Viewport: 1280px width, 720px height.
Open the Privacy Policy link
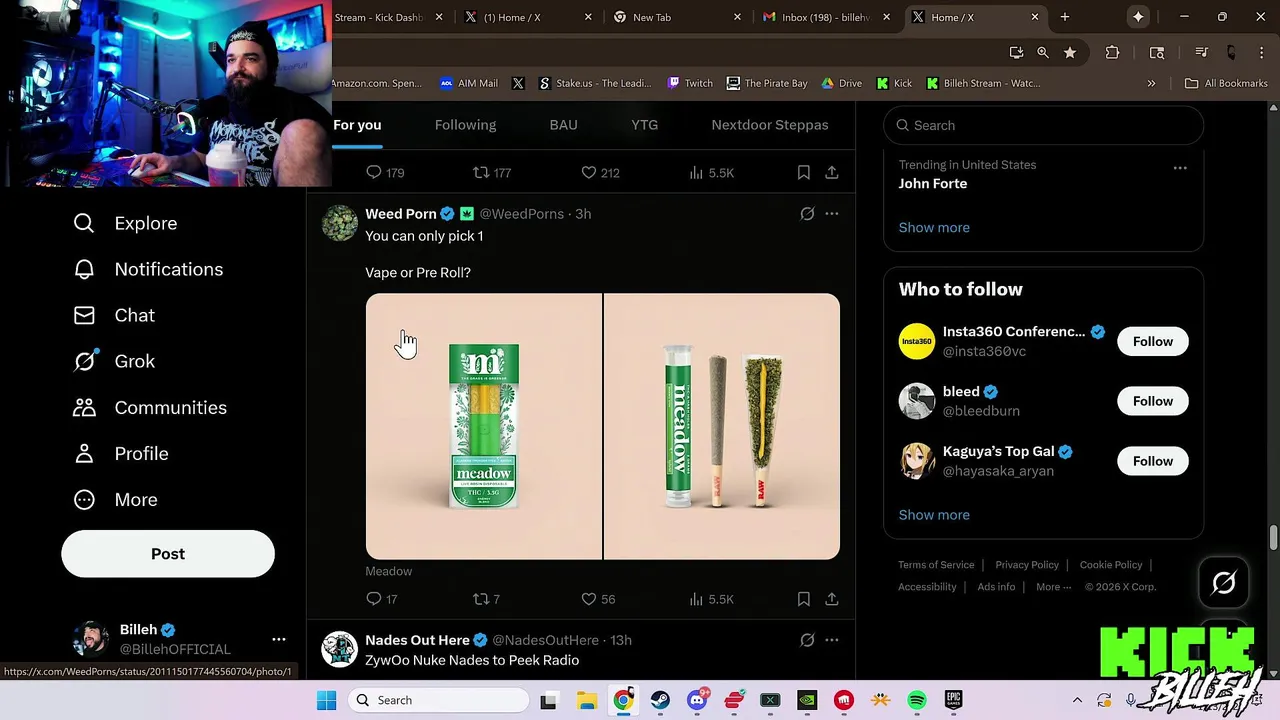tap(1027, 565)
